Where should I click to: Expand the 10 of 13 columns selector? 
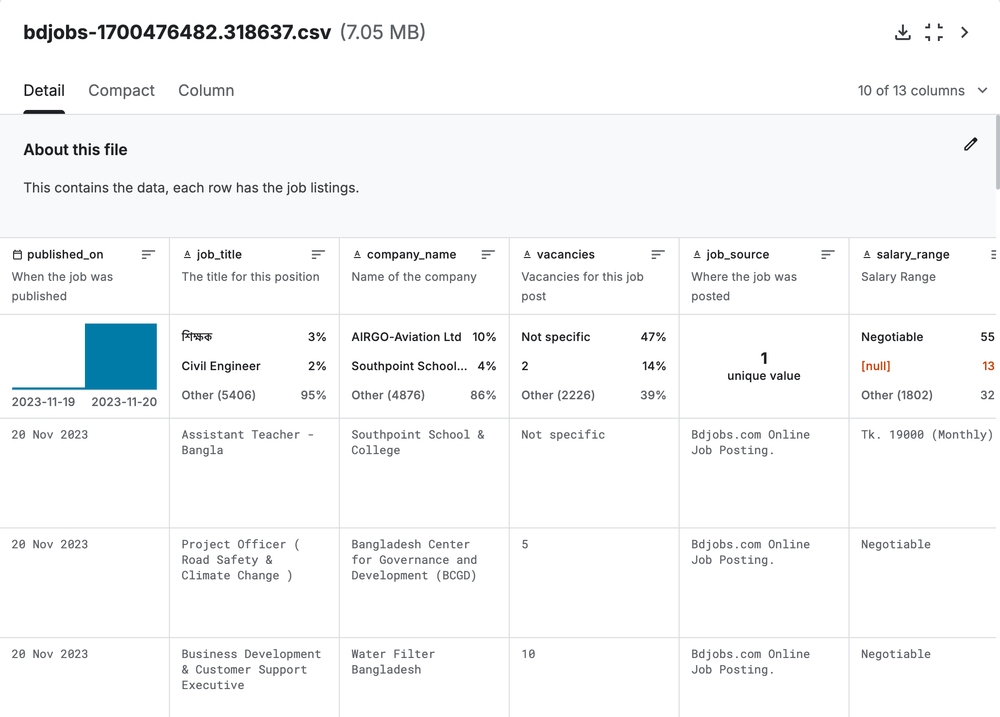[922, 90]
